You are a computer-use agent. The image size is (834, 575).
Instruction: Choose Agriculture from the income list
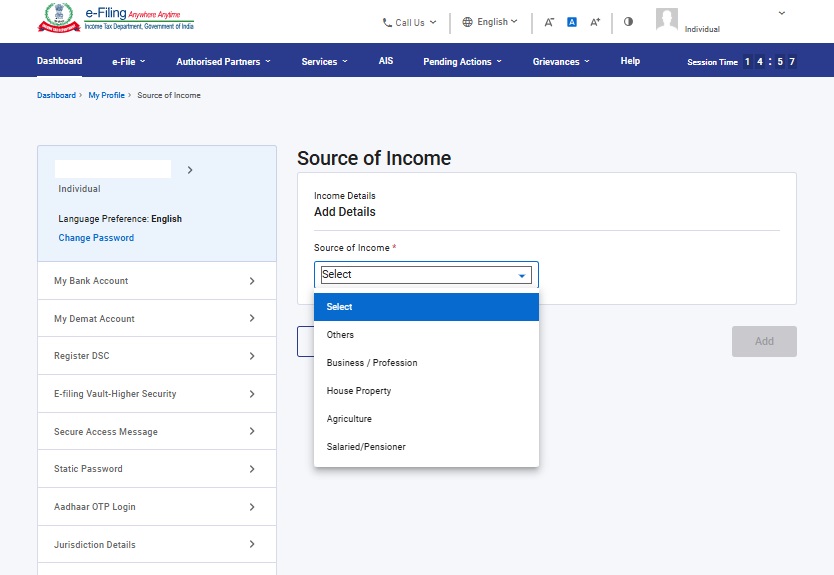(426, 419)
